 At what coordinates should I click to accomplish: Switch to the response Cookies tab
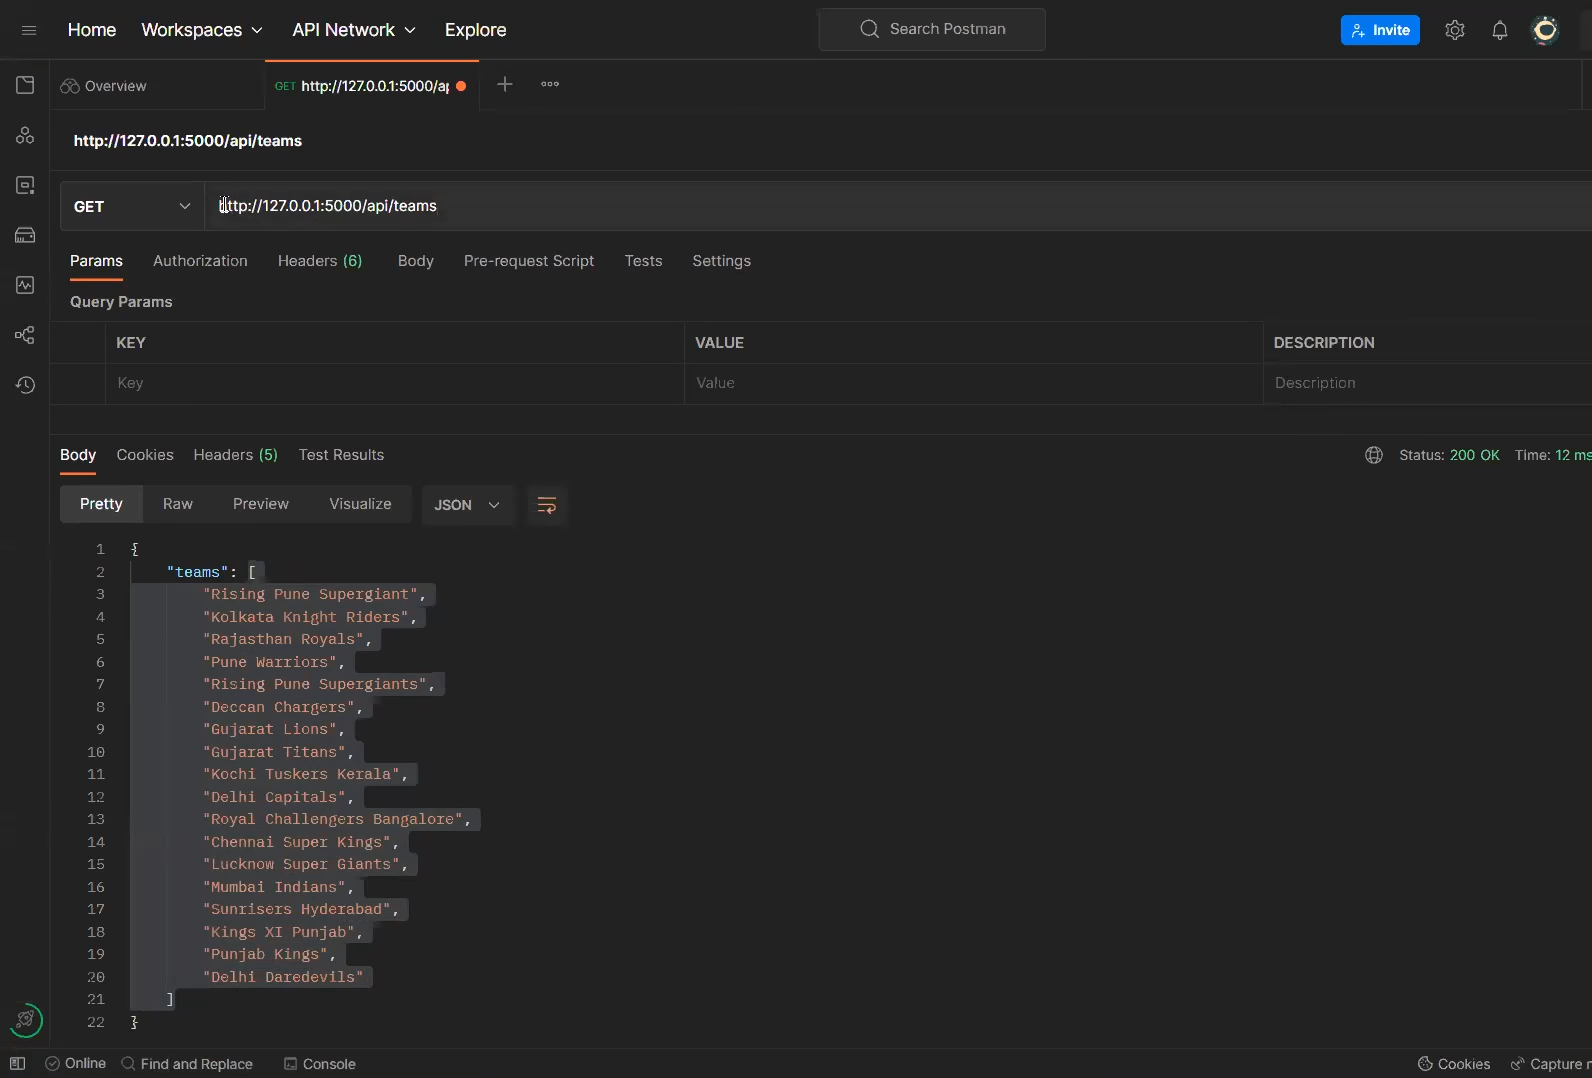click(x=145, y=455)
